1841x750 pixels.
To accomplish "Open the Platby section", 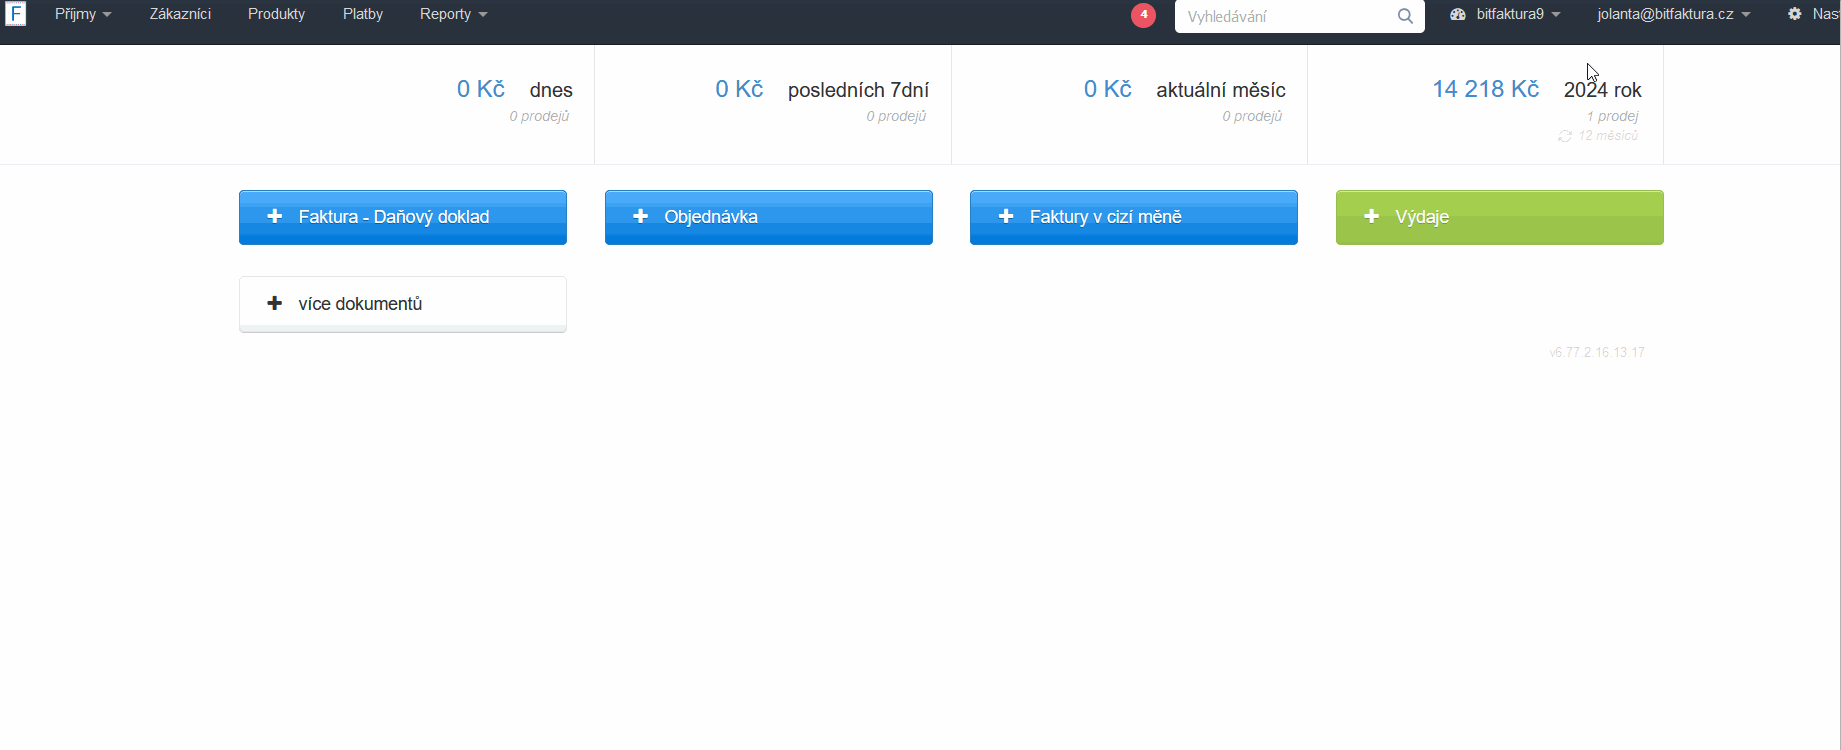I will (363, 14).
